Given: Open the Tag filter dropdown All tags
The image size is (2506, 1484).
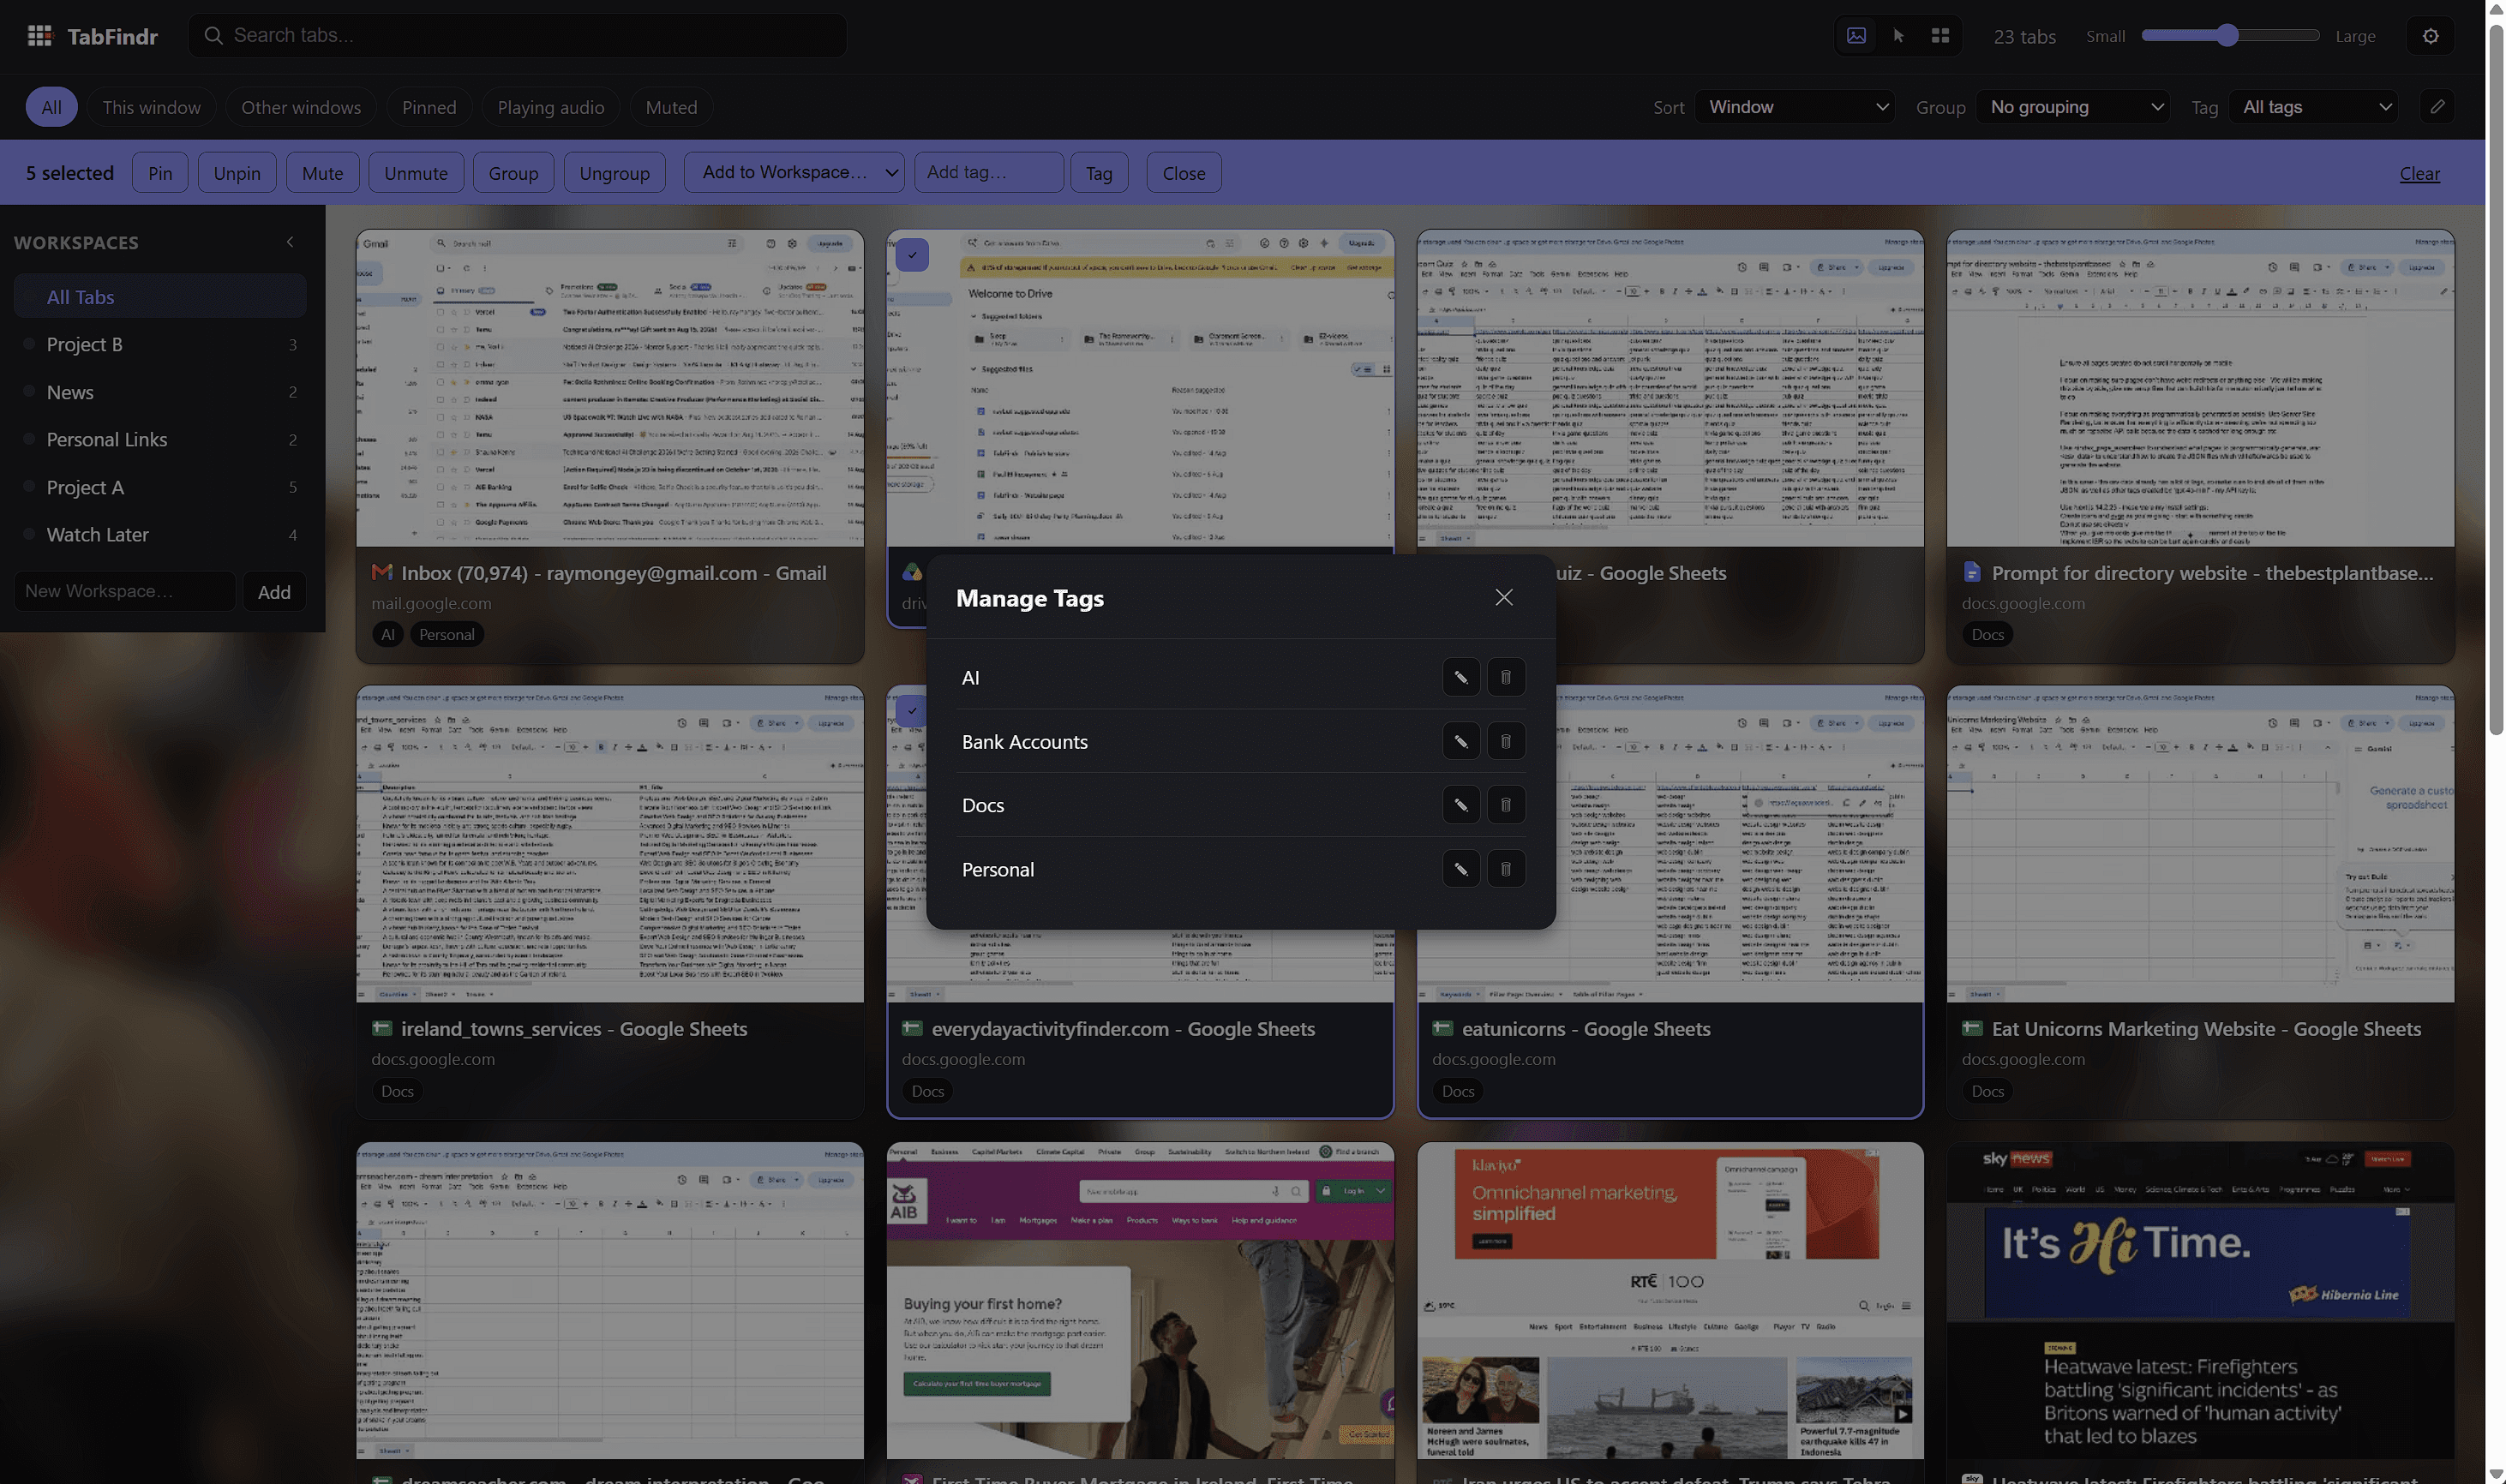Looking at the screenshot, I should click(2314, 107).
